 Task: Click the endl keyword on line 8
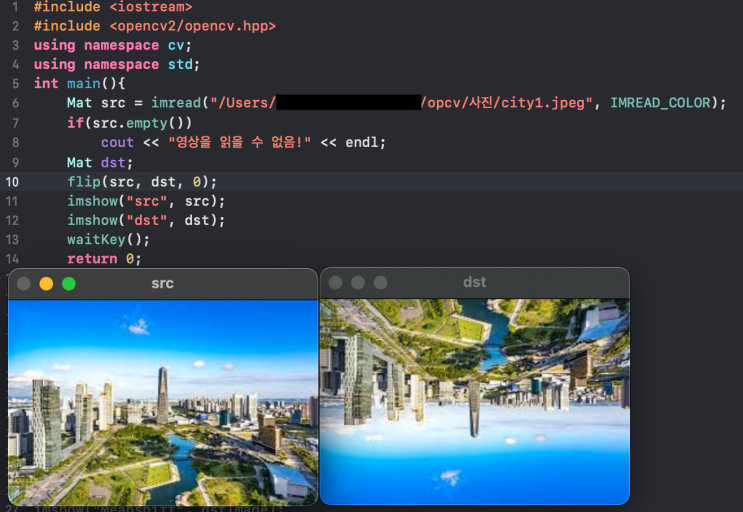[362, 143]
